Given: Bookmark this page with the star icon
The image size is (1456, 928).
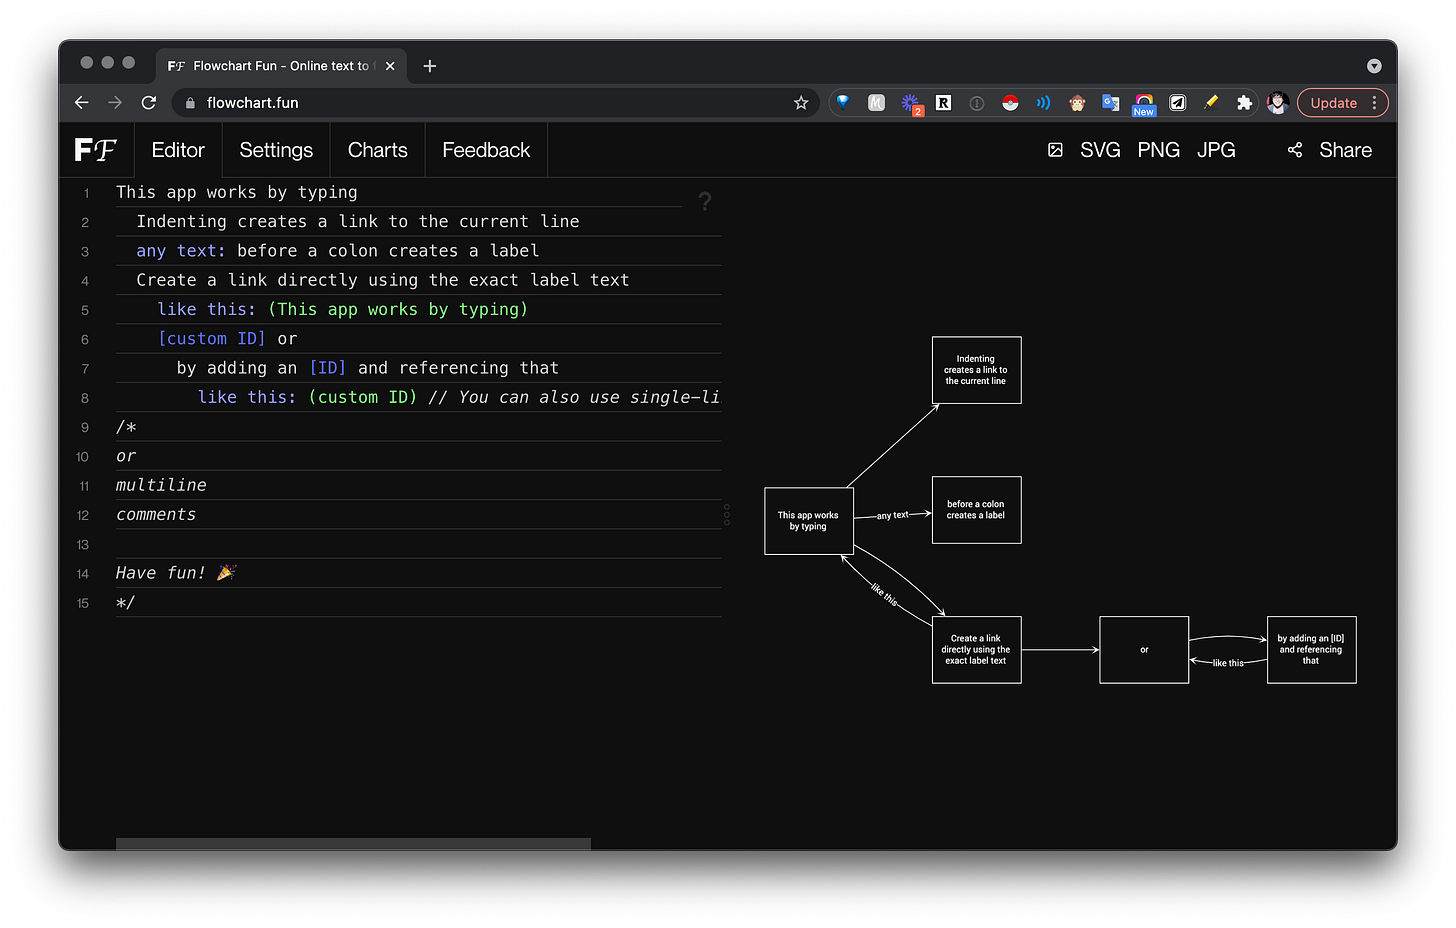Looking at the screenshot, I should coord(801,102).
